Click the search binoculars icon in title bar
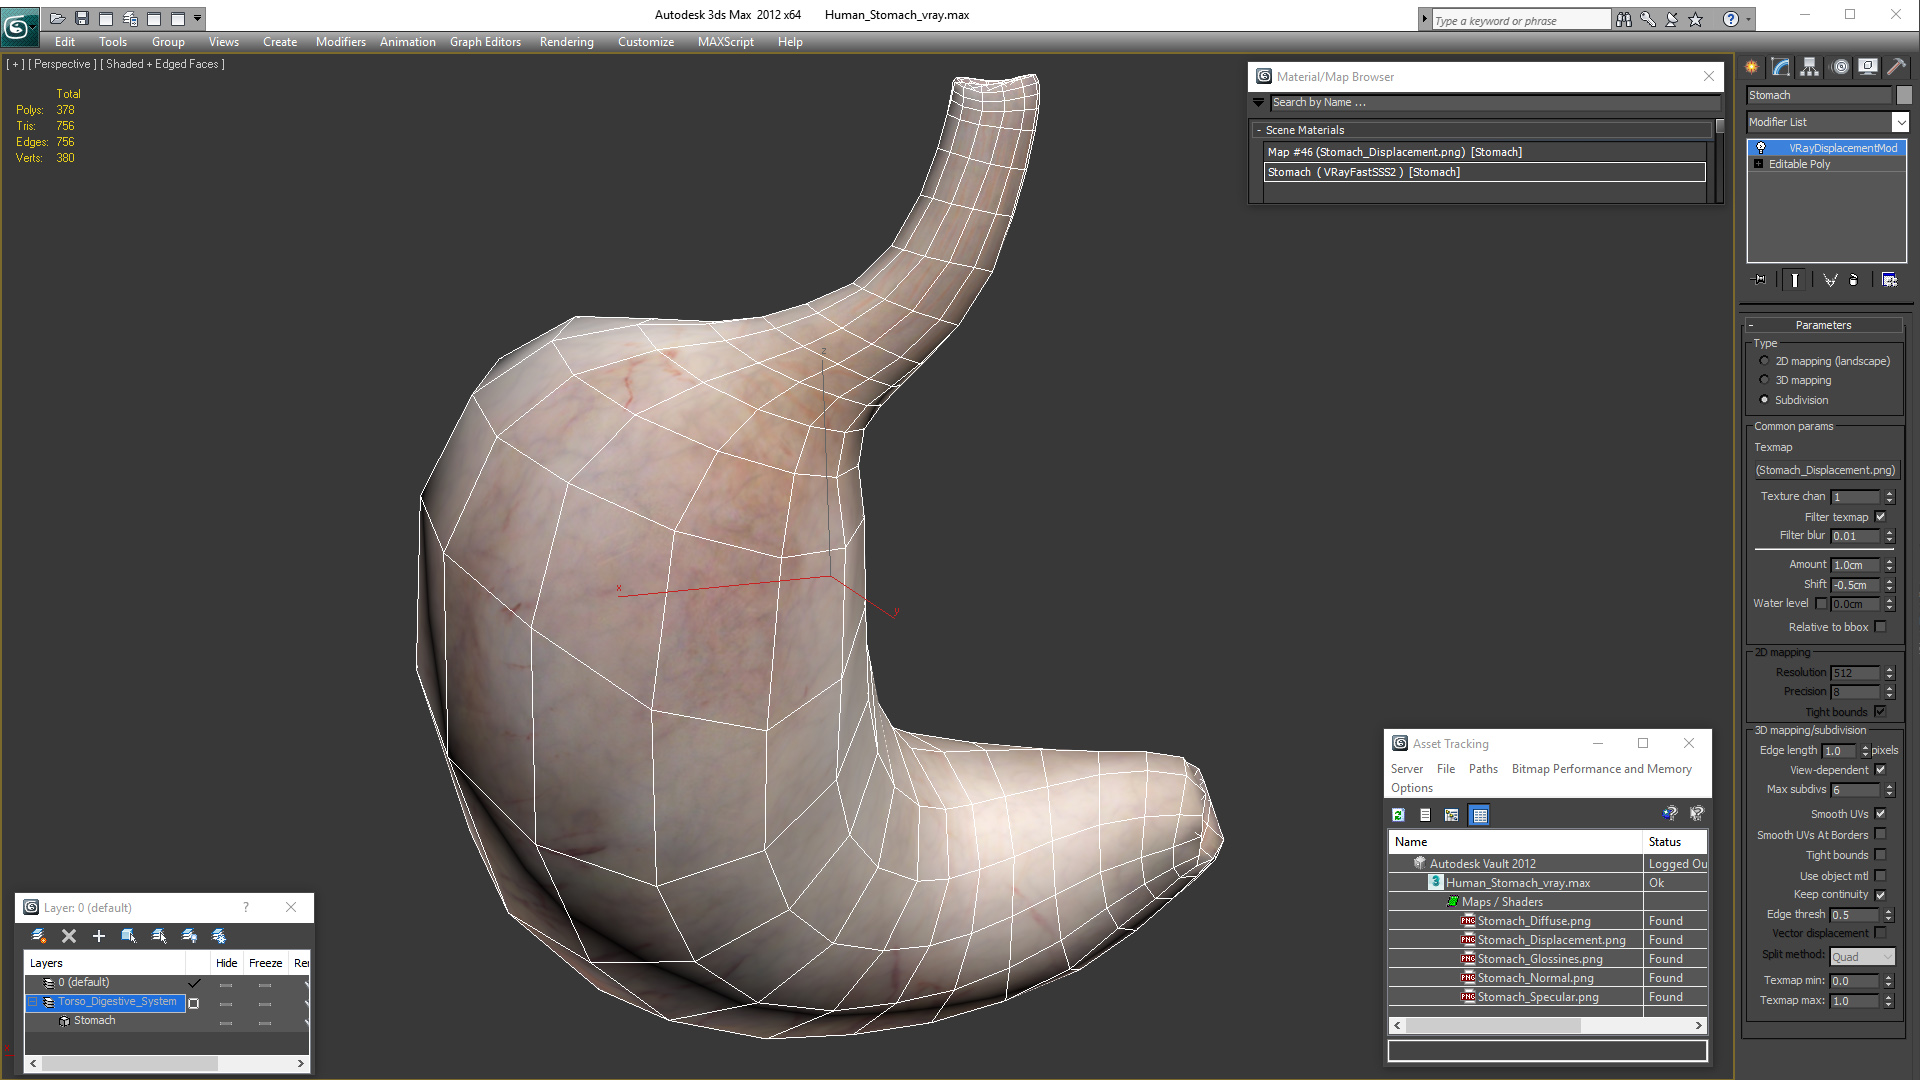Screen dimensions: 1920x1080 (x=1623, y=19)
